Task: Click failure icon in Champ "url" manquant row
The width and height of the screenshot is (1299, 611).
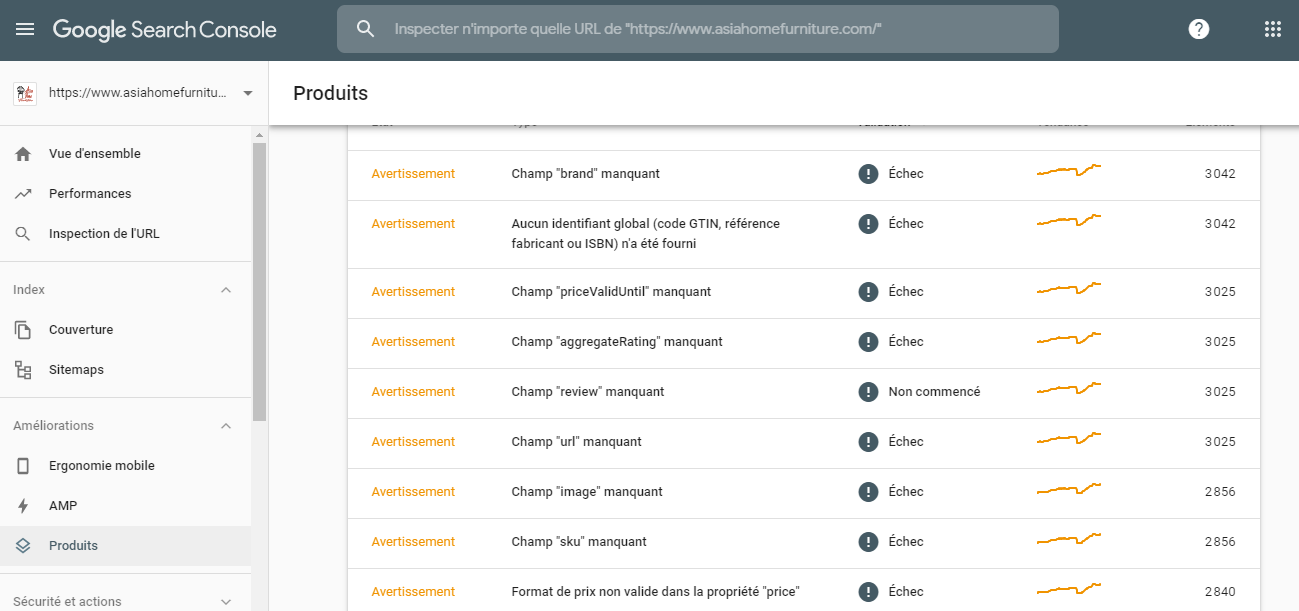Action: coord(868,442)
